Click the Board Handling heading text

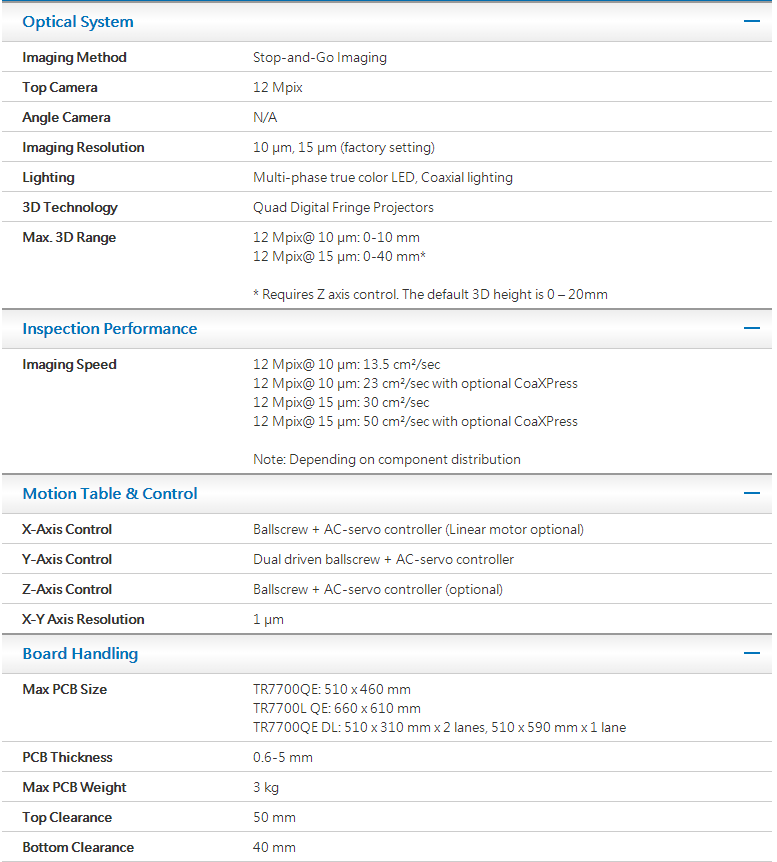point(80,654)
